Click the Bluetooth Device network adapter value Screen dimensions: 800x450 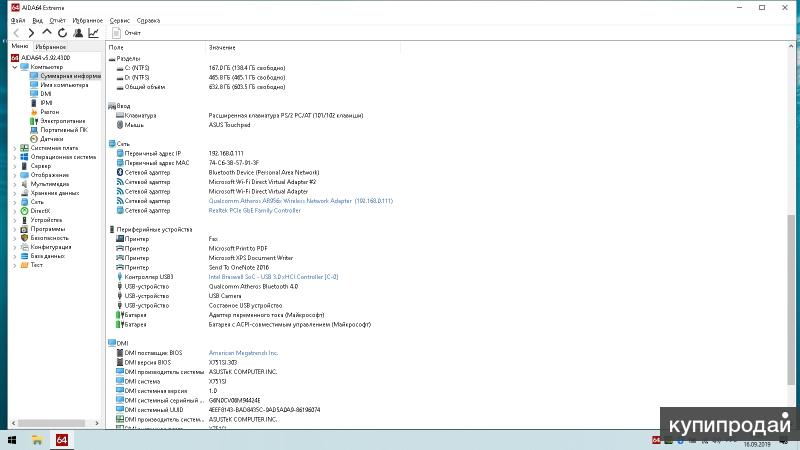coord(264,172)
